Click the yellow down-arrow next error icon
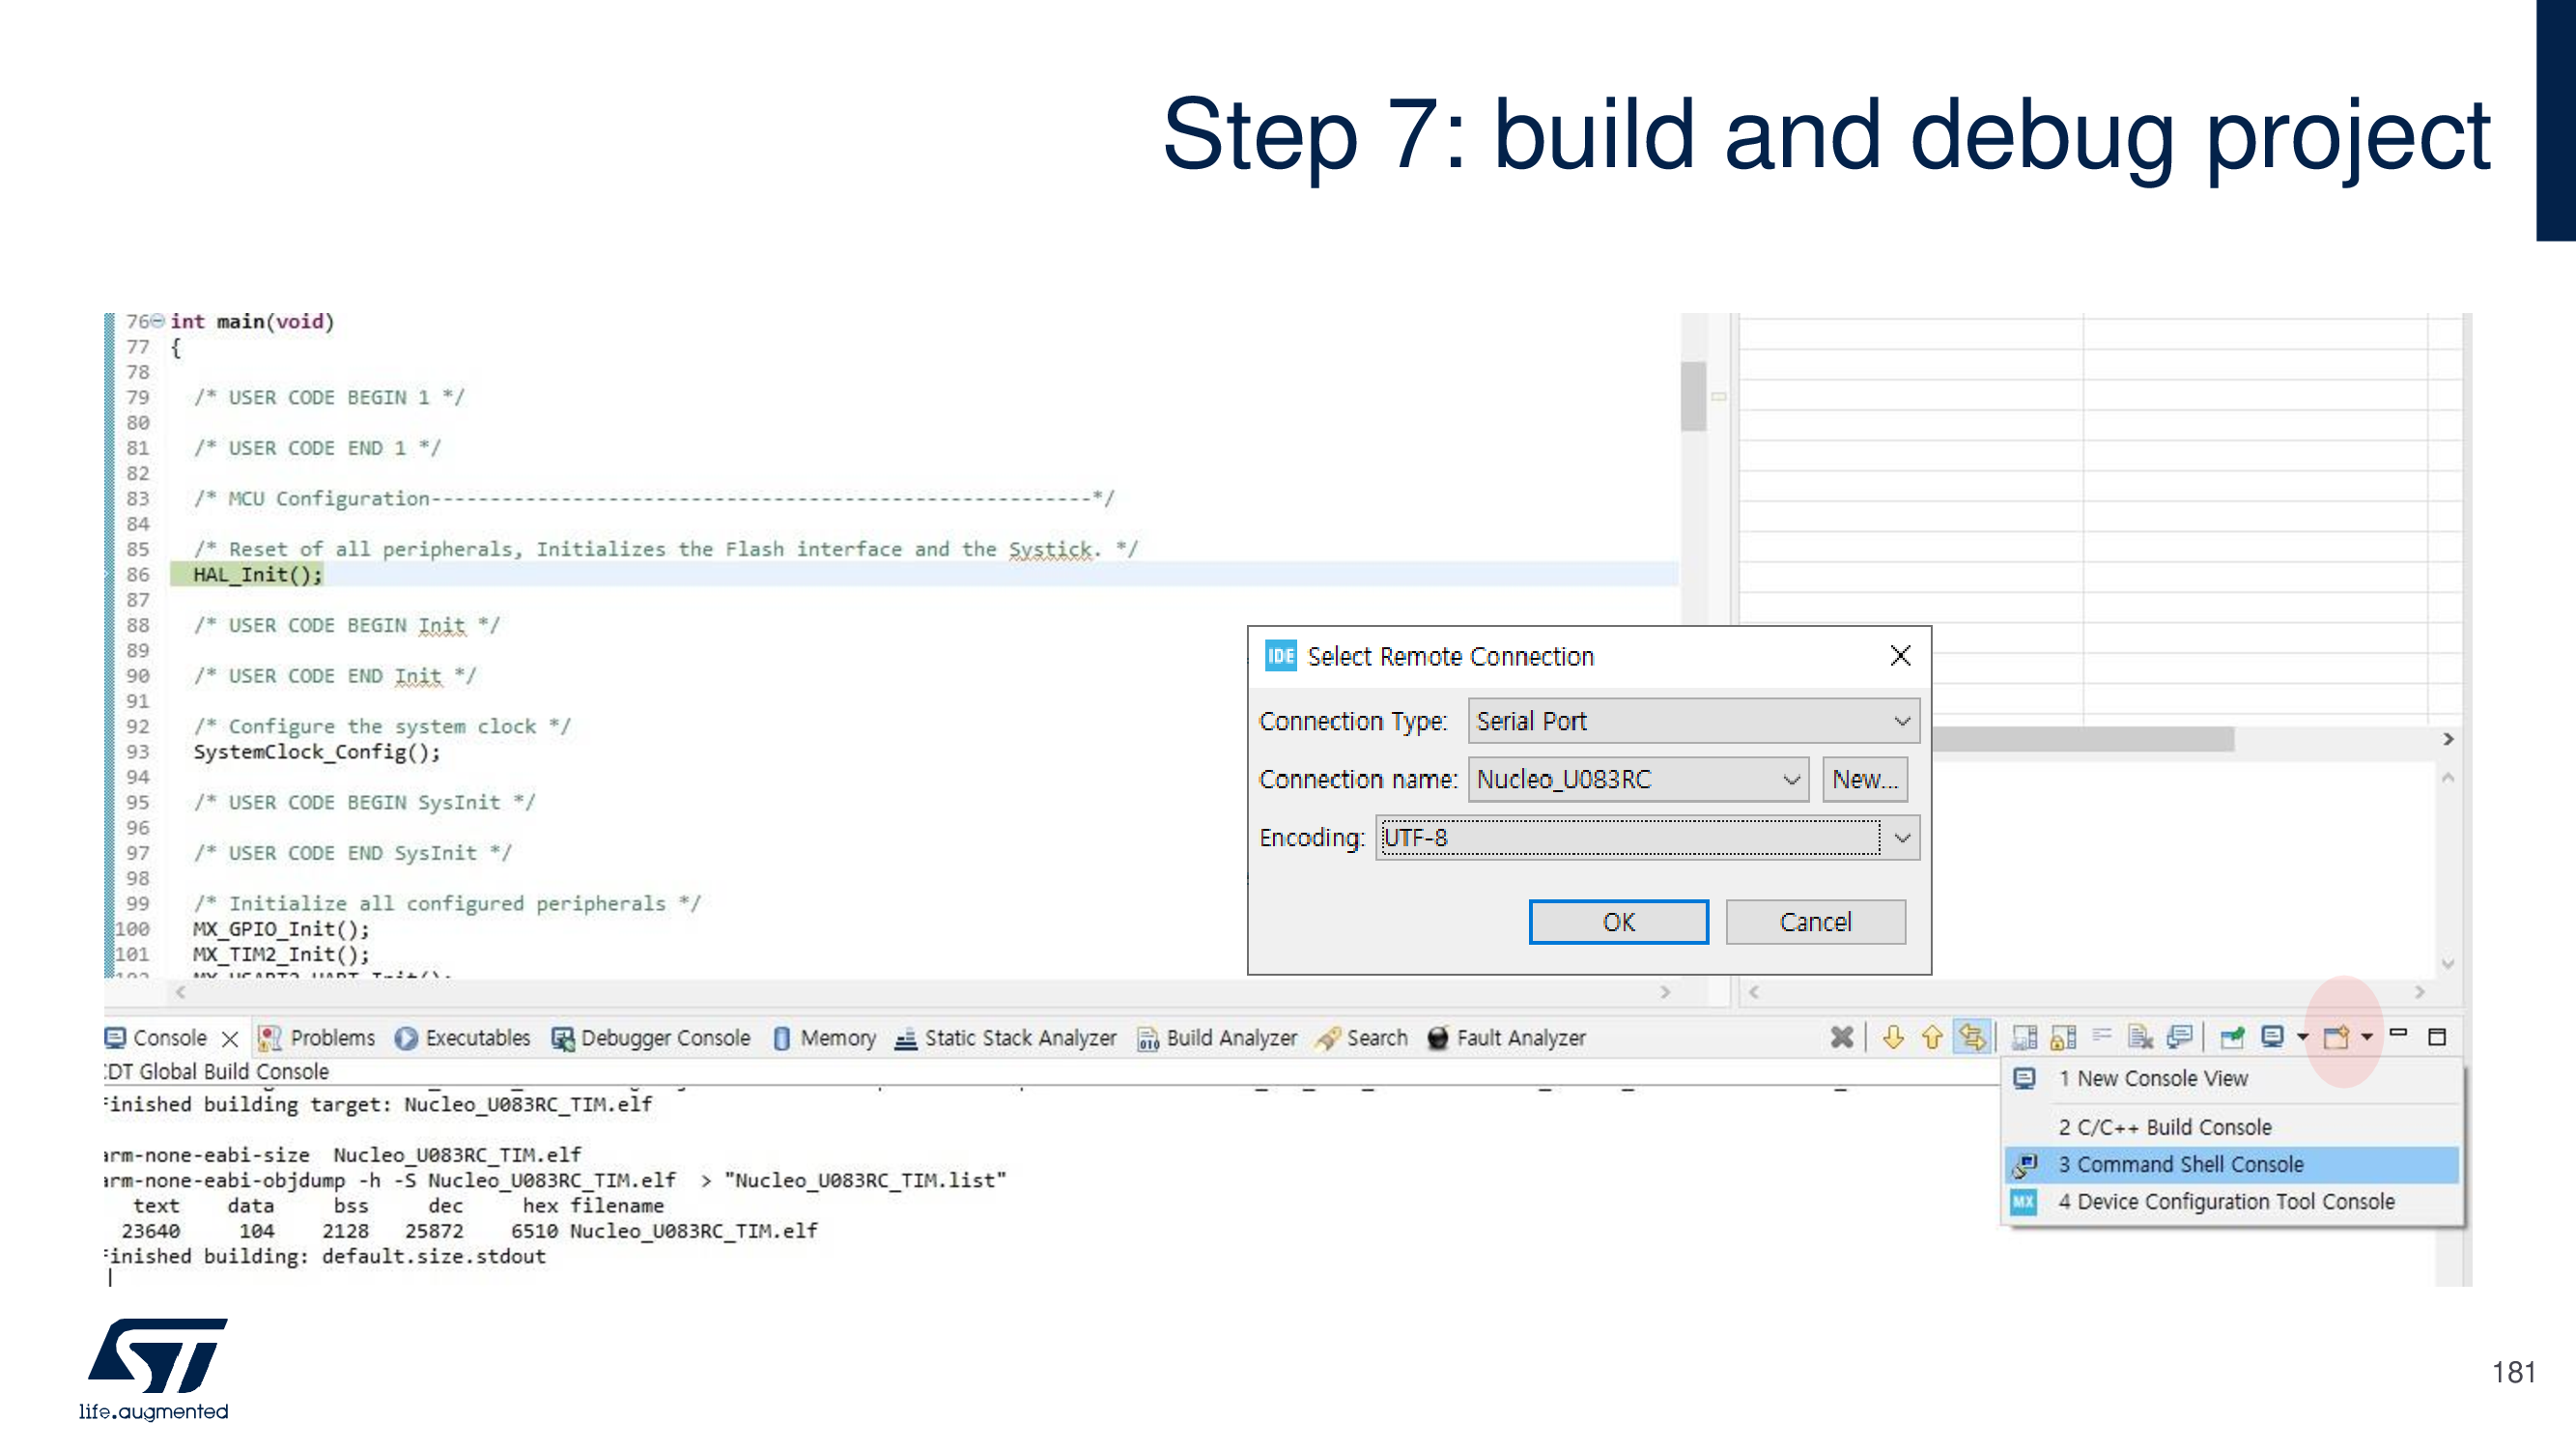The image size is (2576, 1450). coord(1892,1037)
